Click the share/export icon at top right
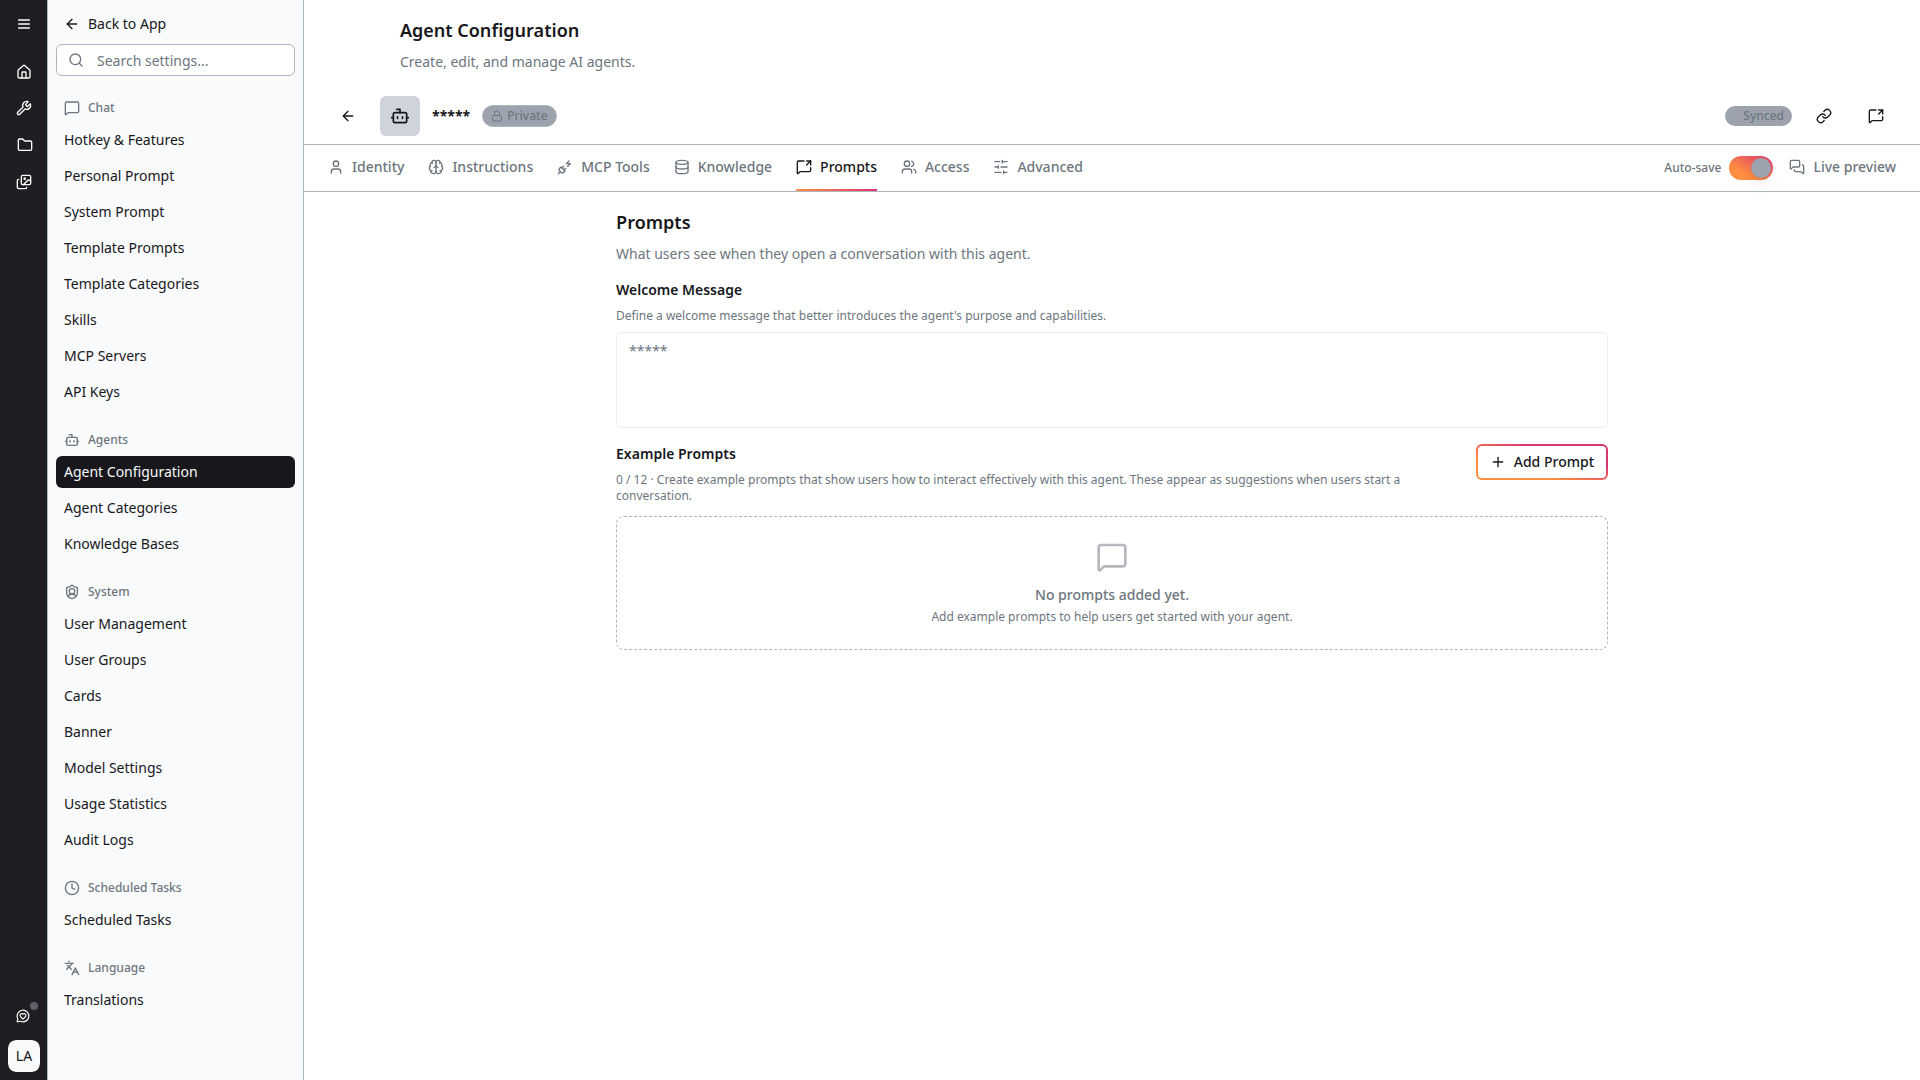The height and width of the screenshot is (1080, 1920). click(1876, 116)
